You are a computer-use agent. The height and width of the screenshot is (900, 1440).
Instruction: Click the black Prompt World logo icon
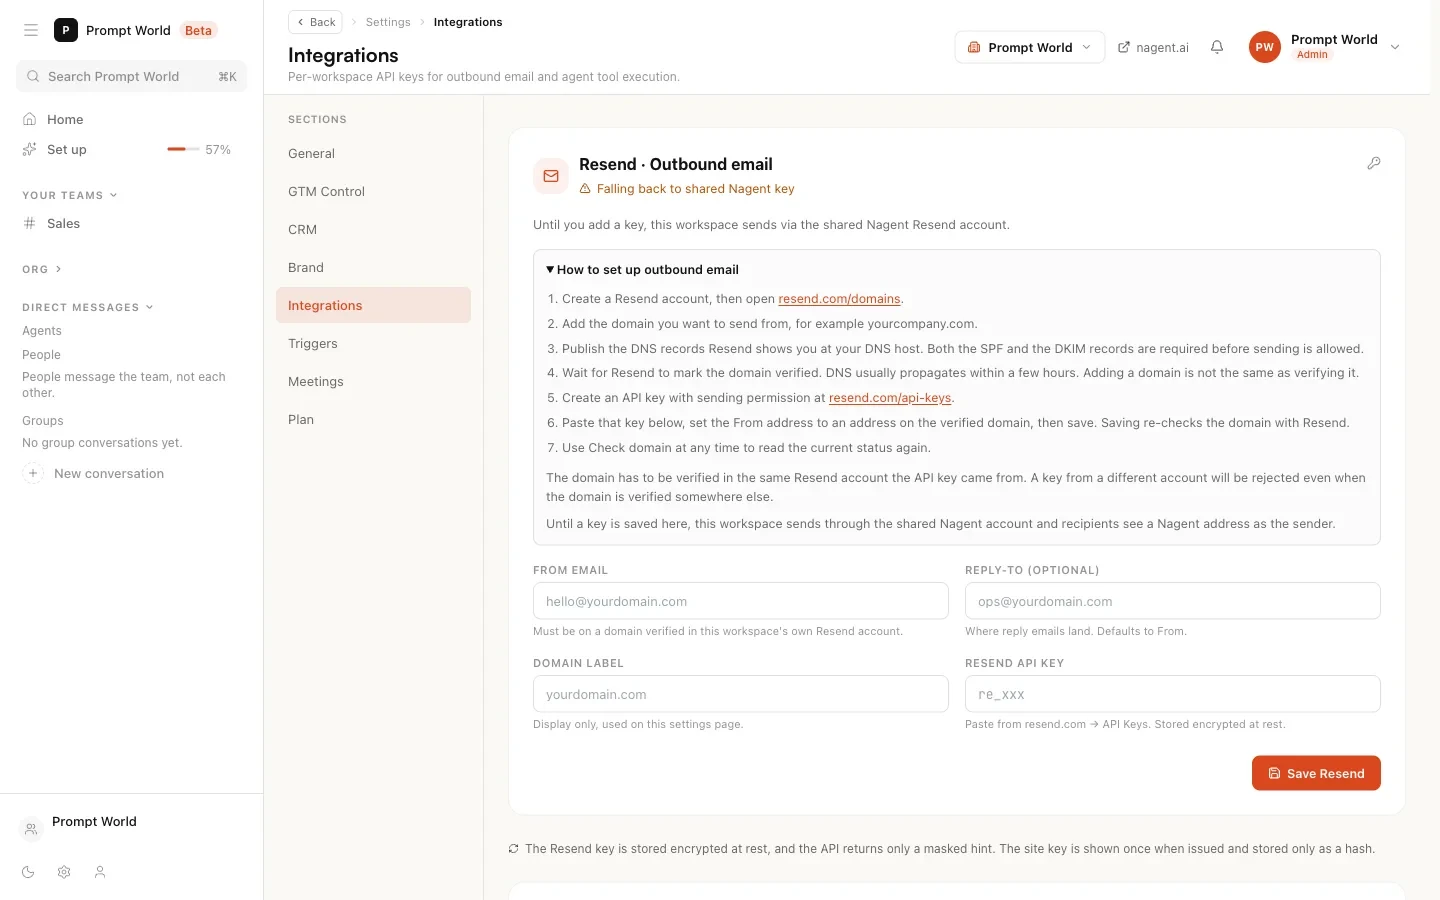click(65, 30)
